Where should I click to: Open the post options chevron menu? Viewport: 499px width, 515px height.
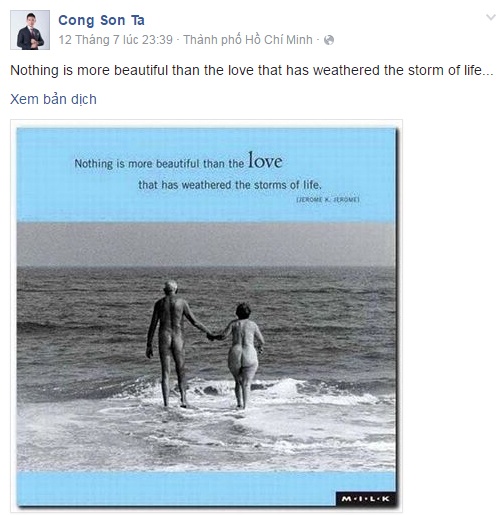[x=491, y=17]
